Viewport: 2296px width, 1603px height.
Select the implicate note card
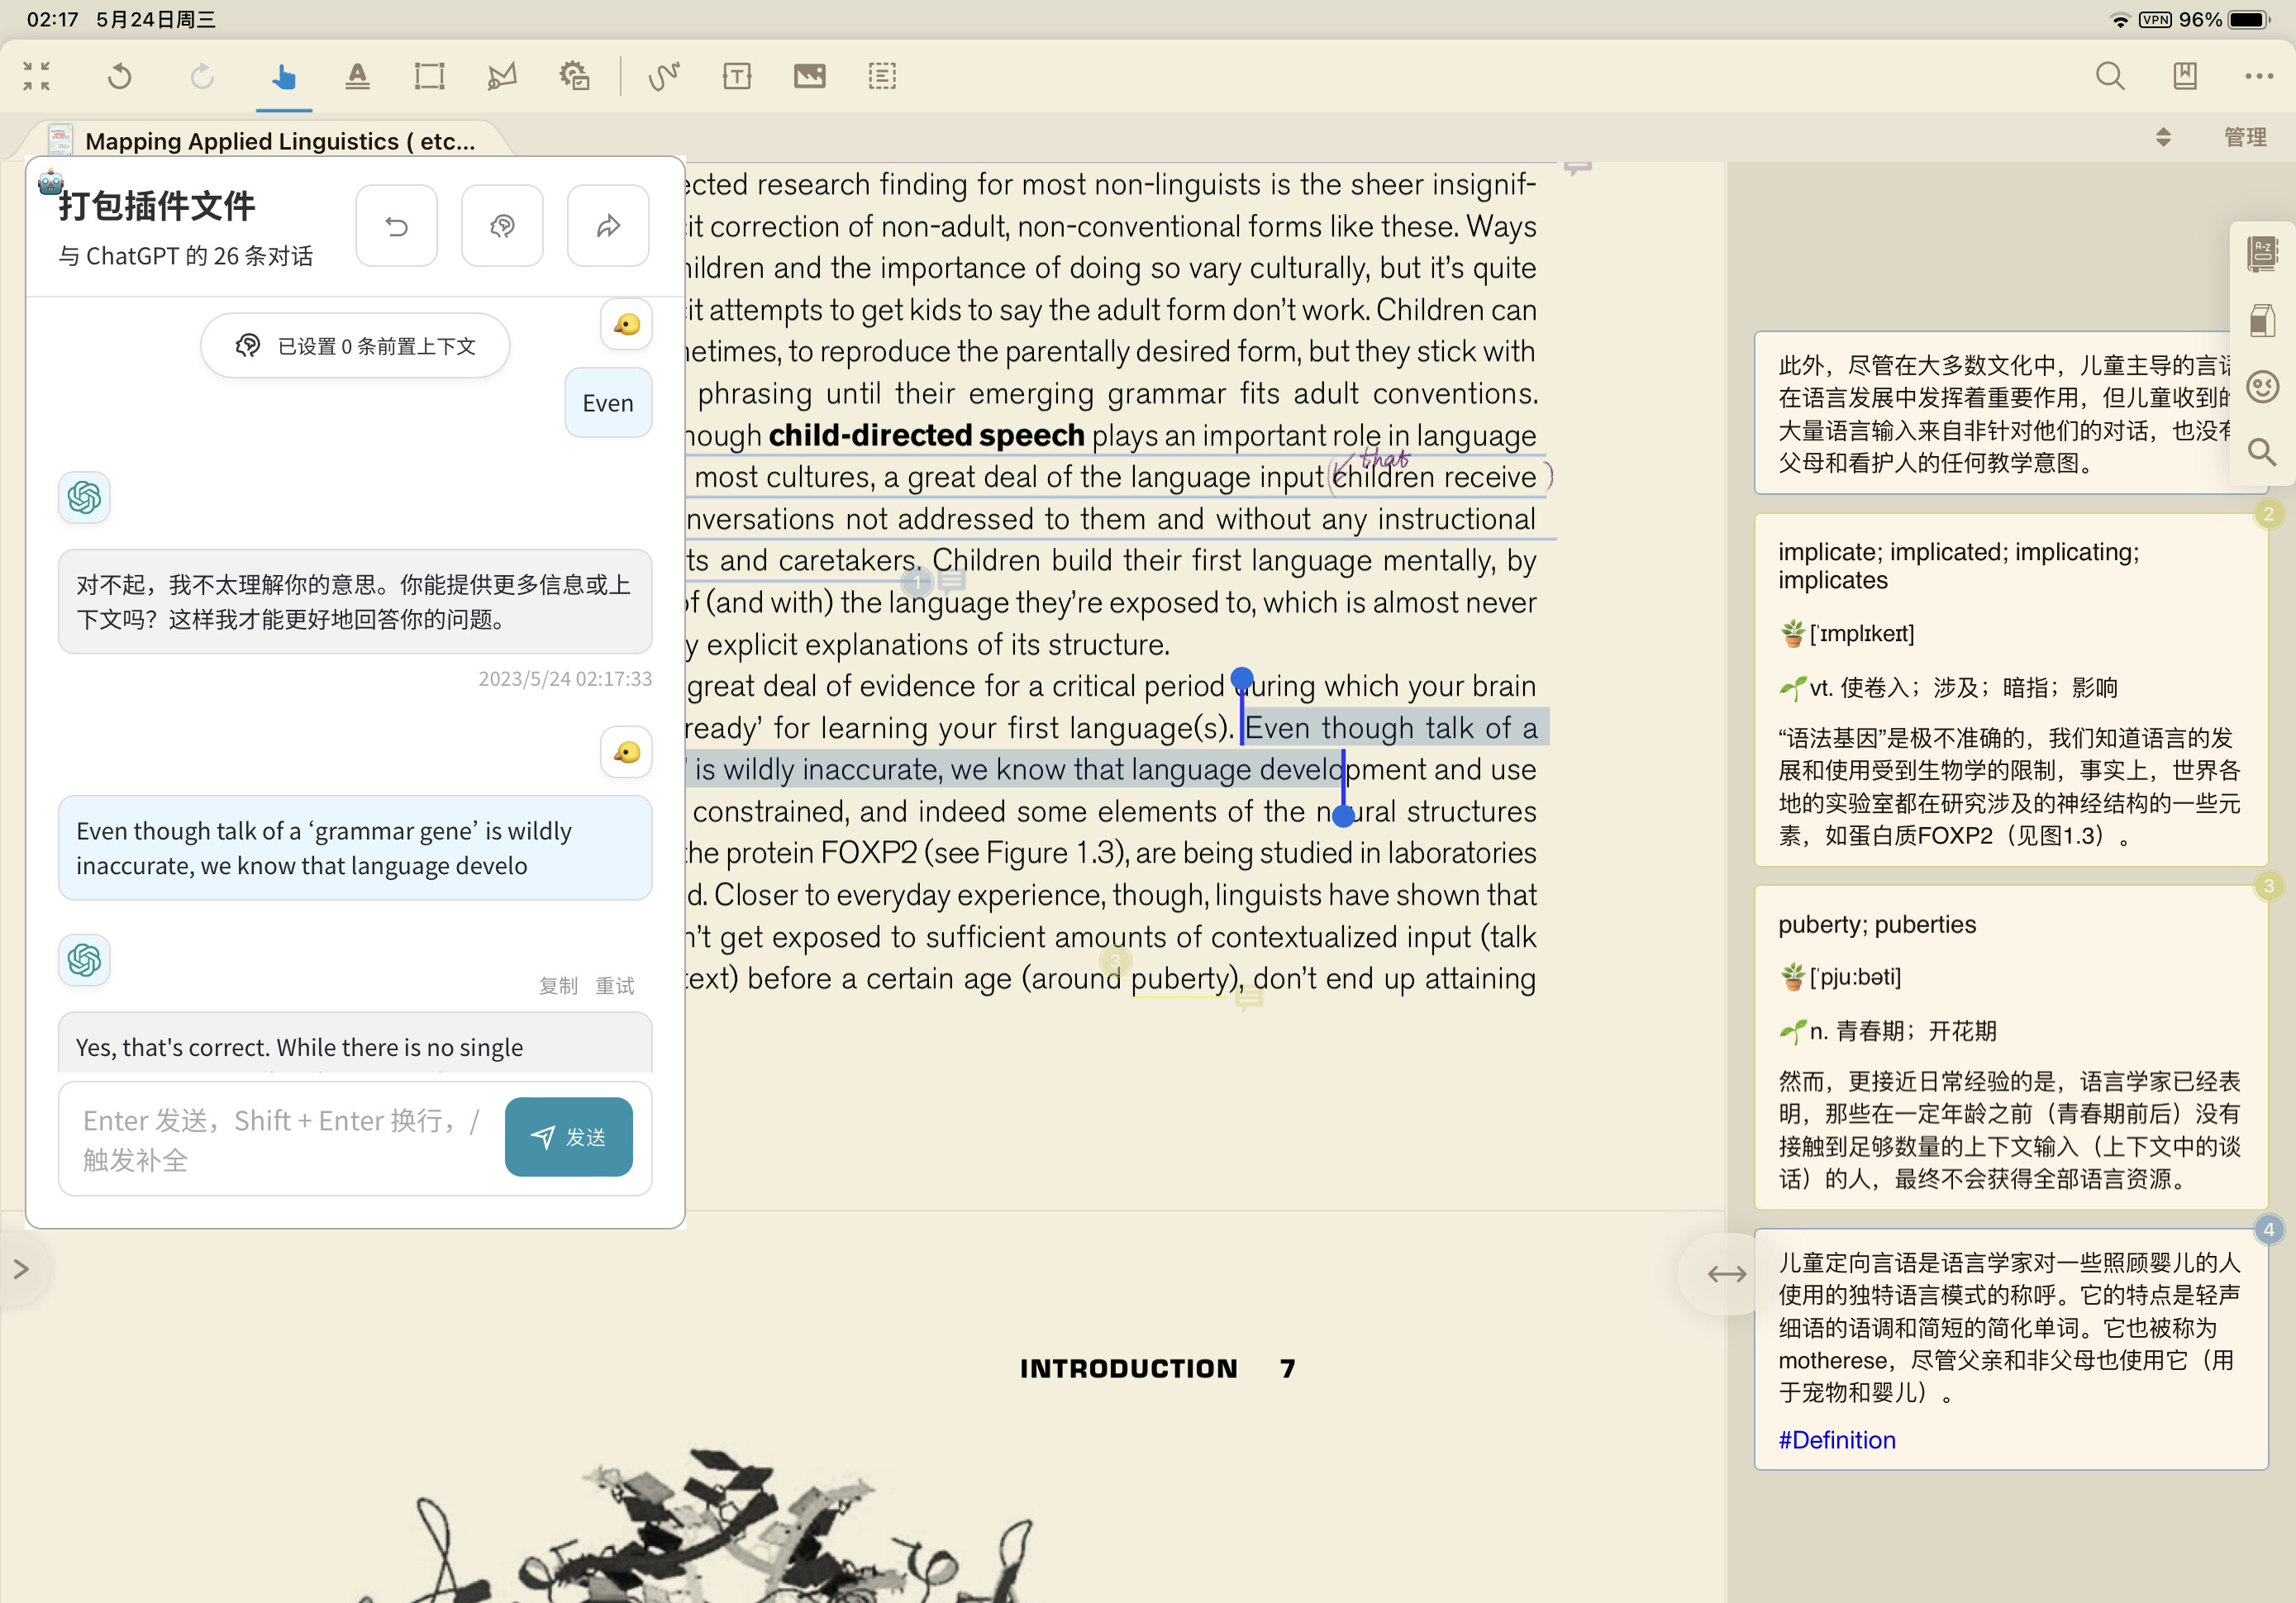click(2011, 690)
